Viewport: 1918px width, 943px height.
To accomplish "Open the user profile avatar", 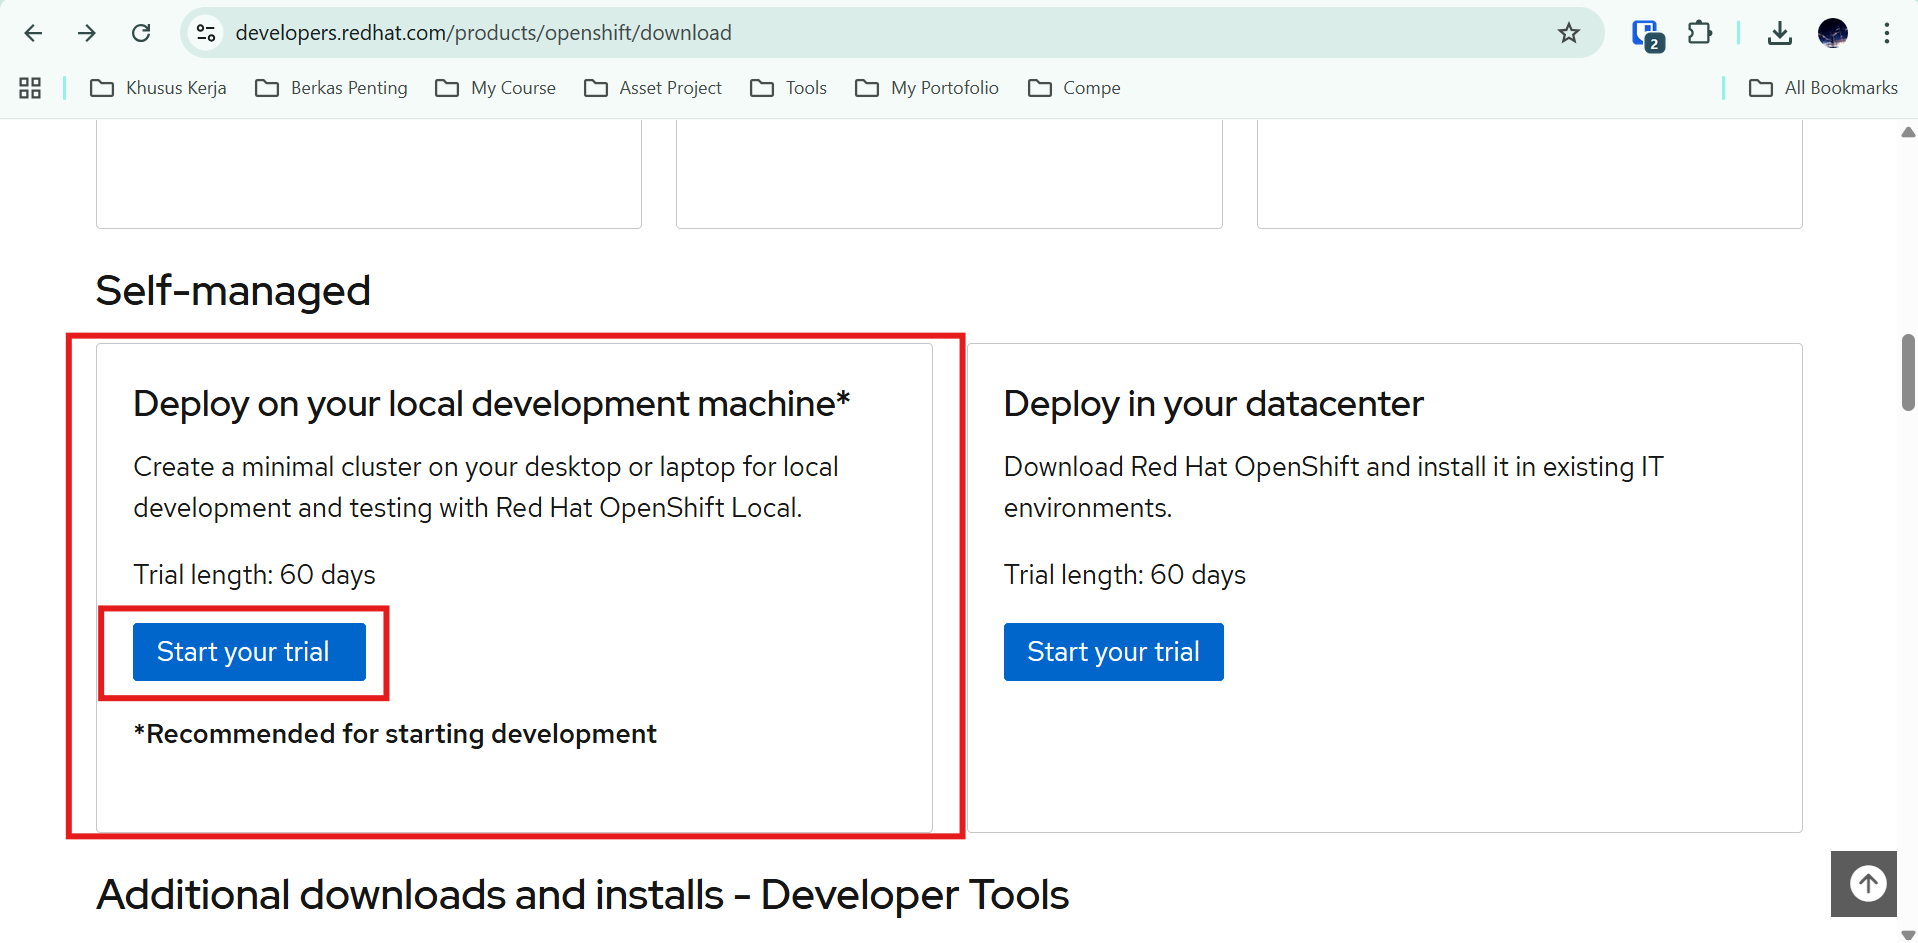I will point(1832,33).
